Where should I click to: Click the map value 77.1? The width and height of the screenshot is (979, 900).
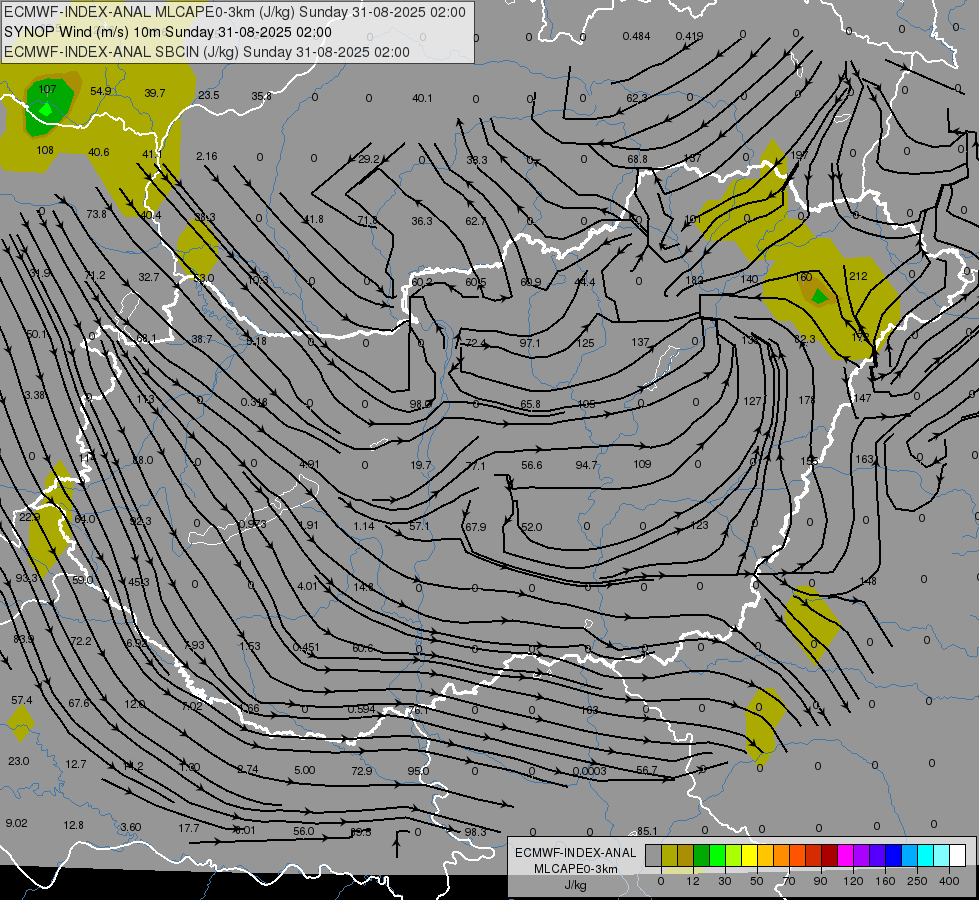(x=475, y=466)
